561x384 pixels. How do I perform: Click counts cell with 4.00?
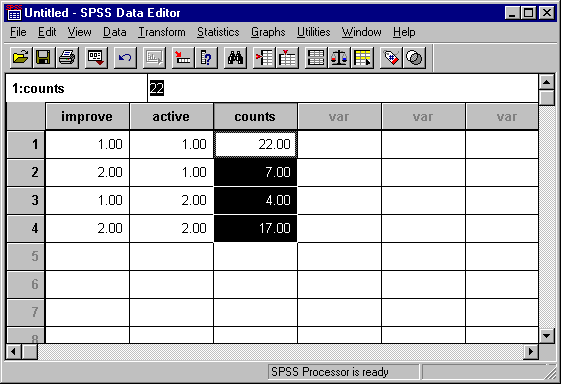click(x=255, y=200)
